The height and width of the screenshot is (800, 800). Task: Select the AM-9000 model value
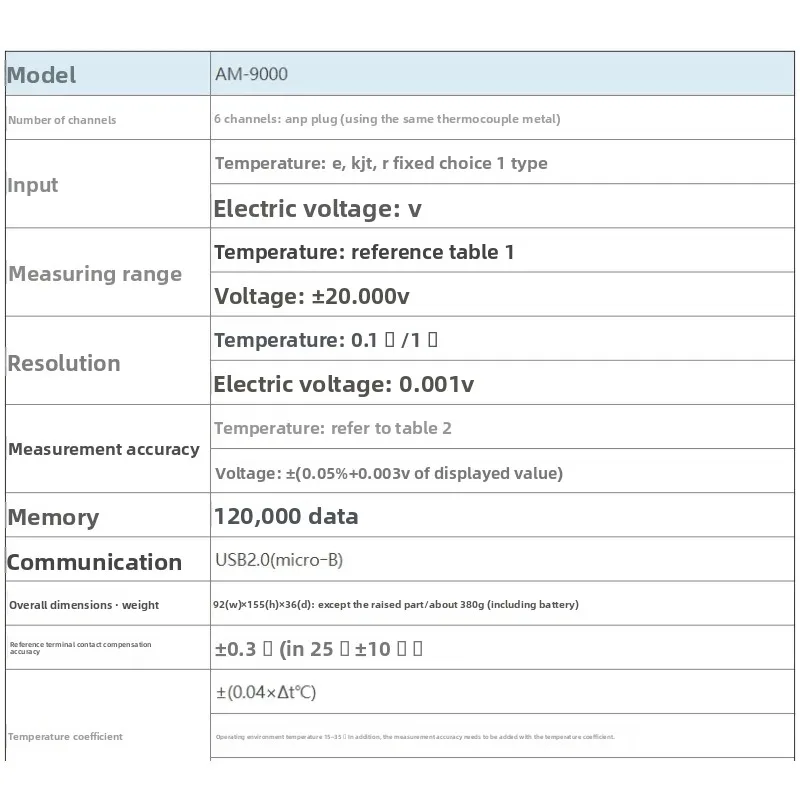252,74
